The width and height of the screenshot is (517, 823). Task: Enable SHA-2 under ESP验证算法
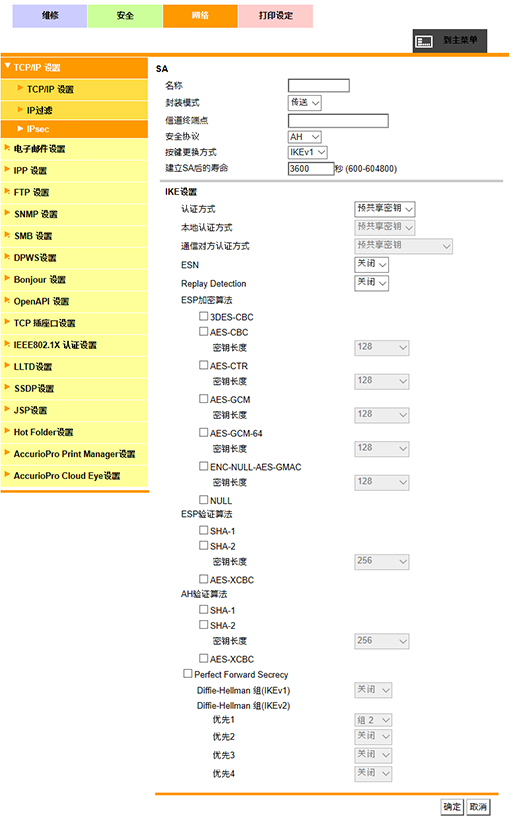point(204,545)
